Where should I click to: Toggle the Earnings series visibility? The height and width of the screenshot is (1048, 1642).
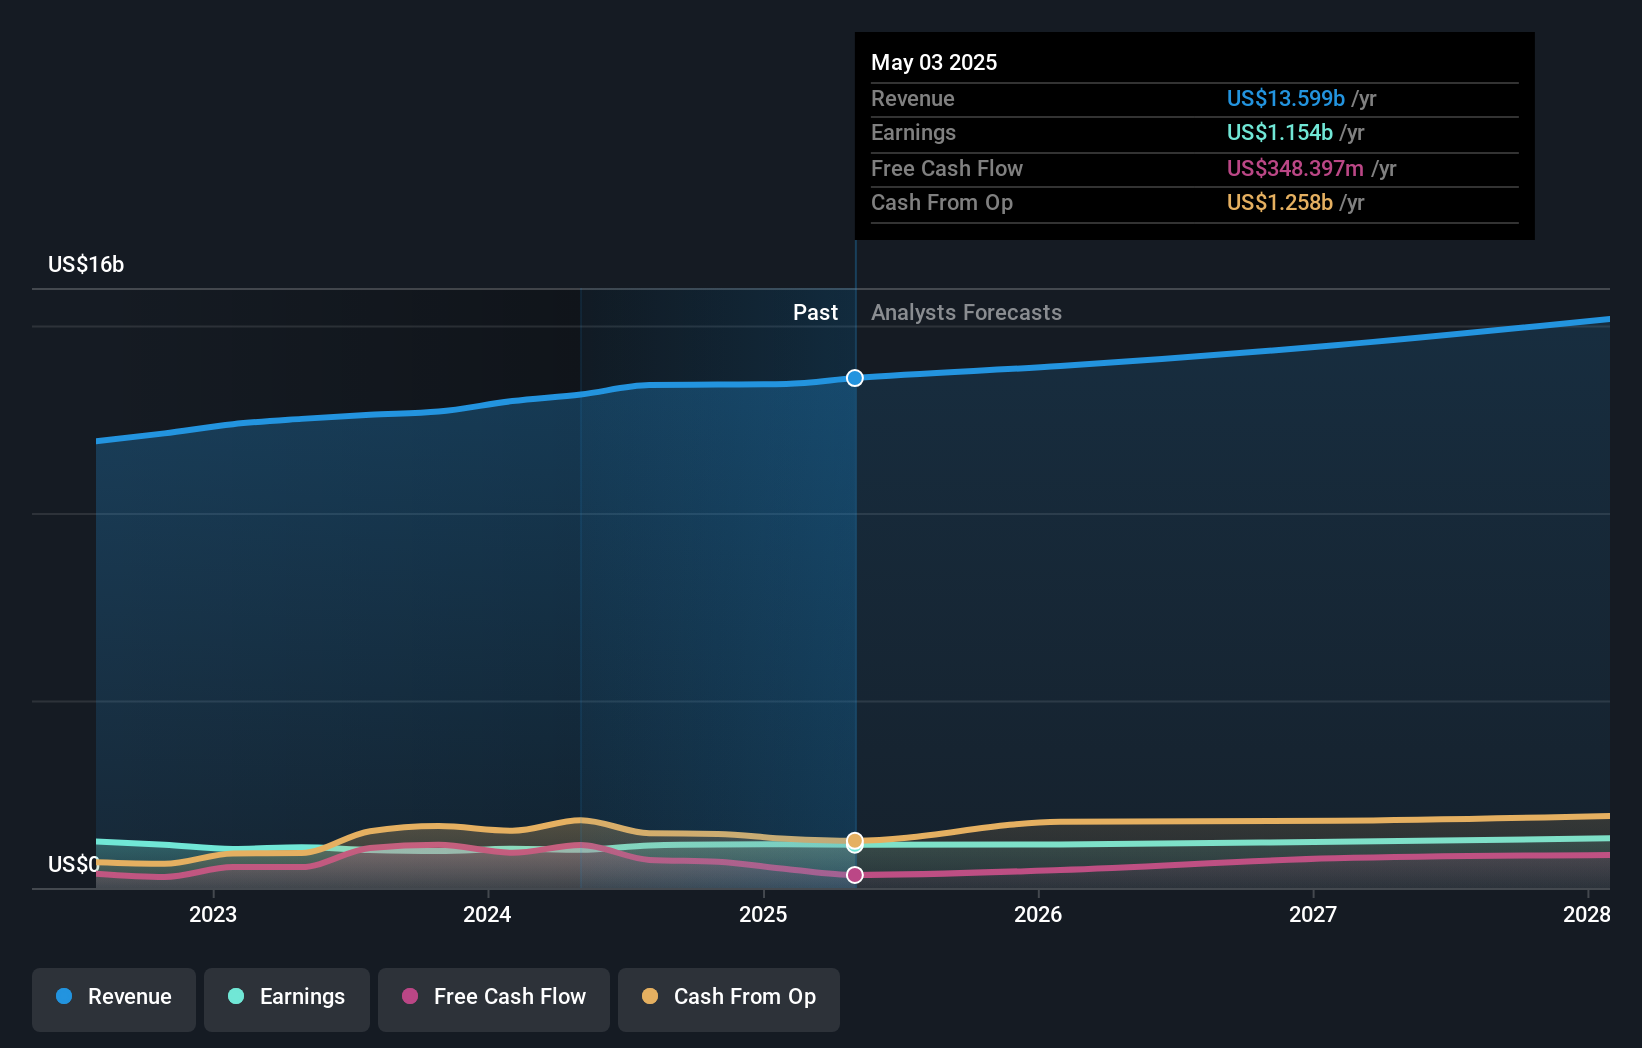tap(286, 997)
